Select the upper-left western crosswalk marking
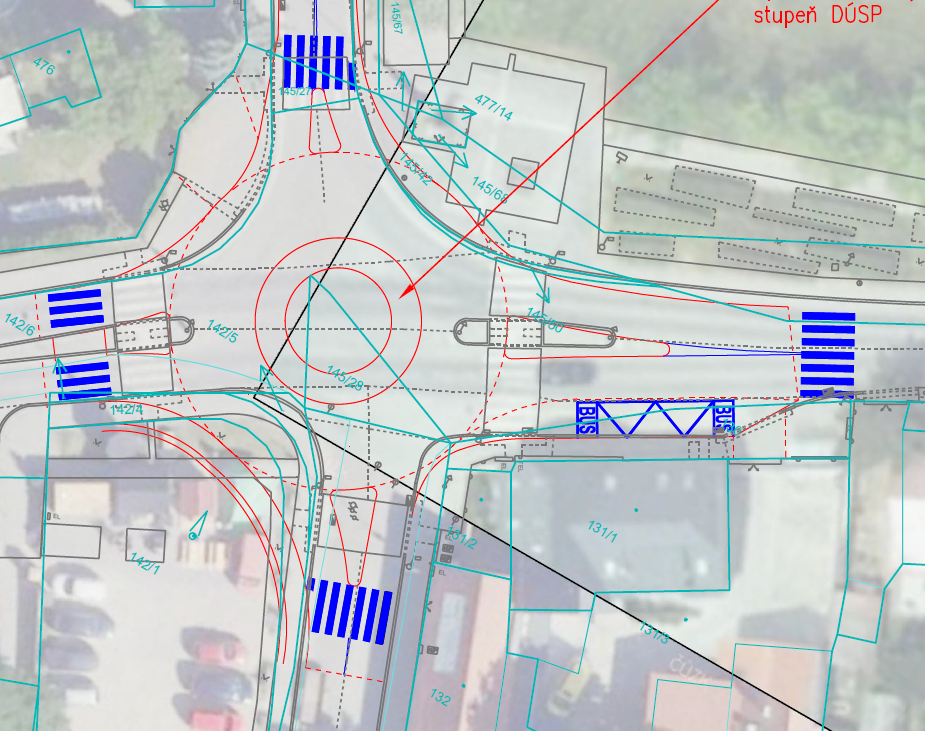This screenshot has height=731, width=925. pos(76,307)
